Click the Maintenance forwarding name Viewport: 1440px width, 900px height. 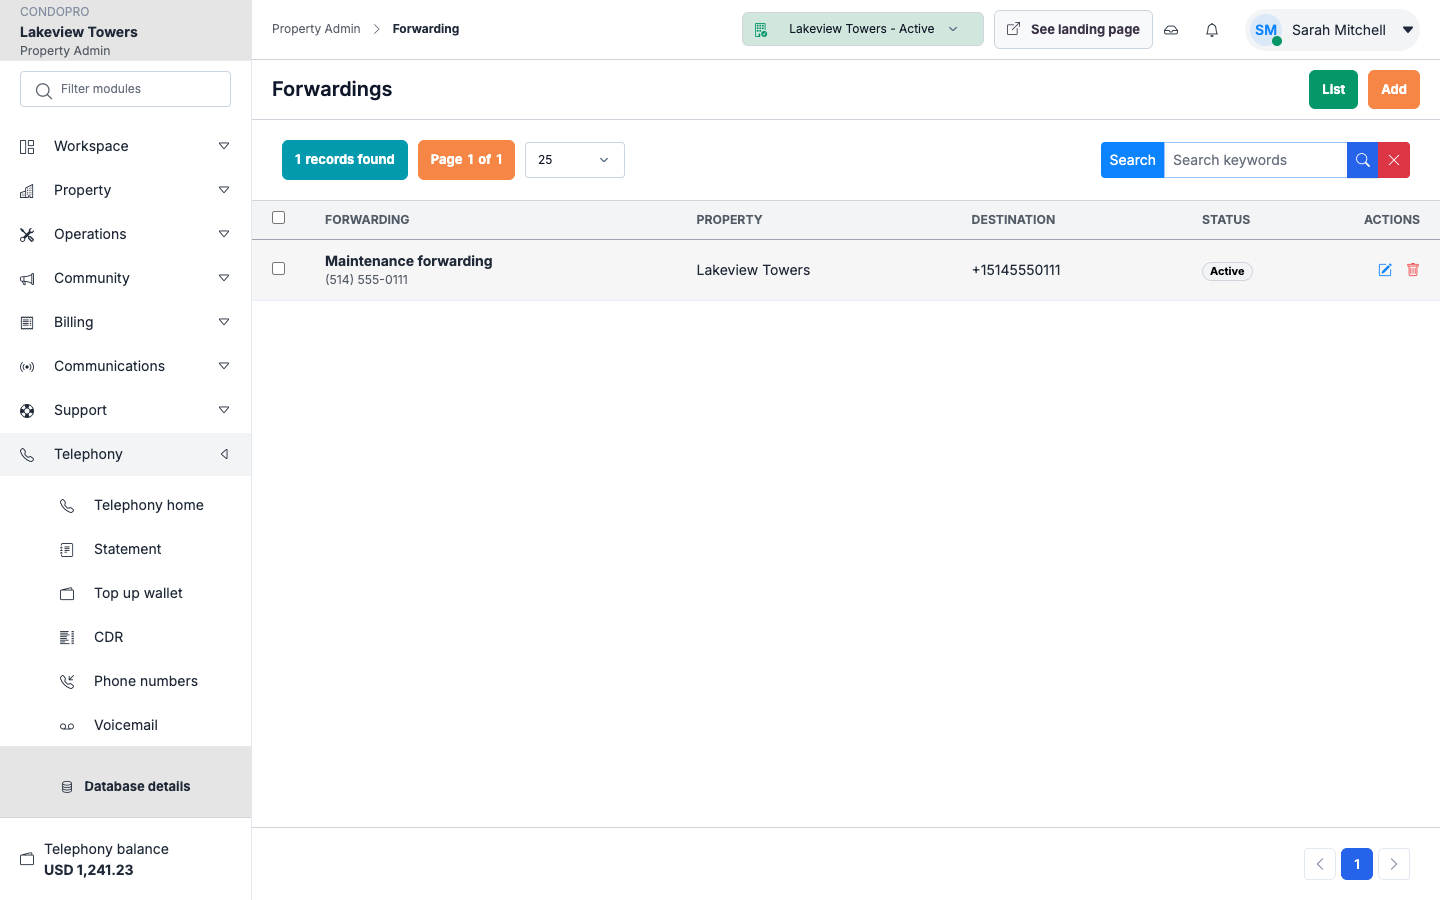tap(408, 261)
